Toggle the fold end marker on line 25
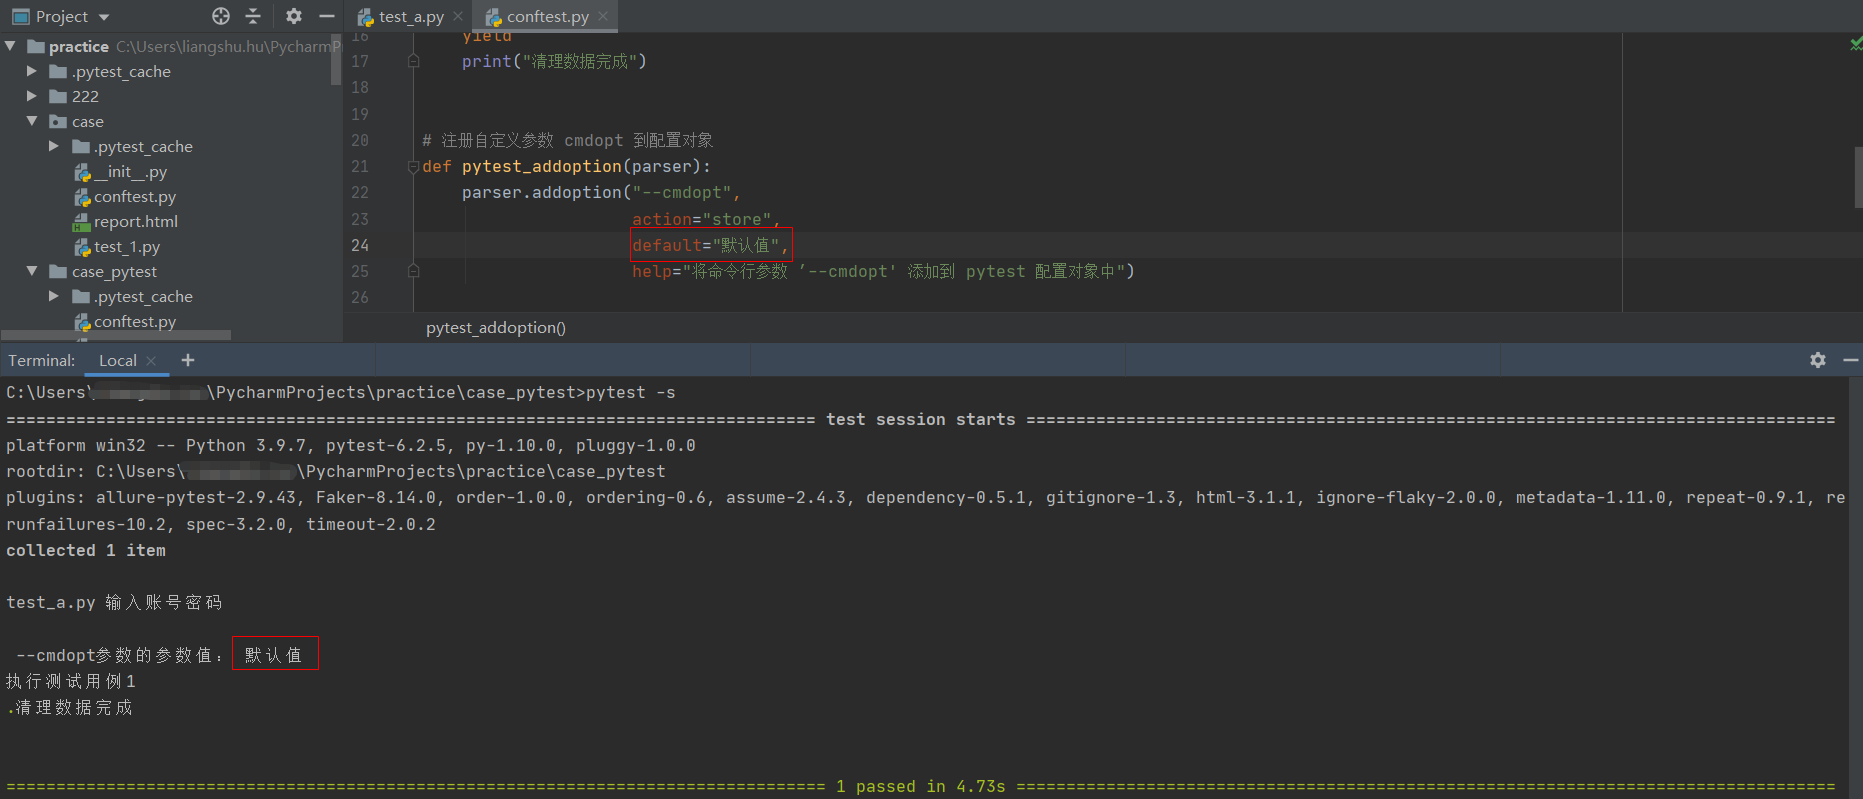Screen dimensions: 1863x799 click(413, 271)
